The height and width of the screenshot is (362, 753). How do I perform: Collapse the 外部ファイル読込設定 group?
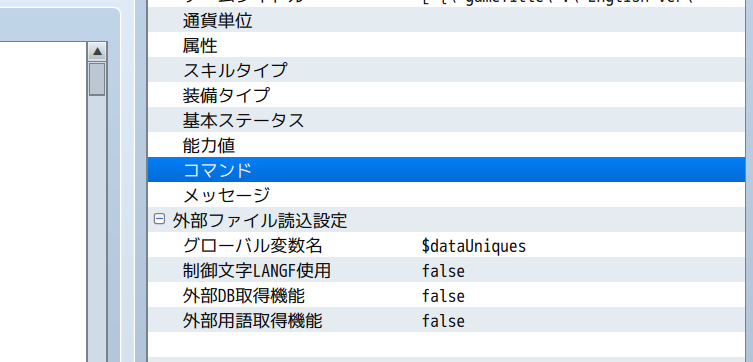click(x=159, y=219)
